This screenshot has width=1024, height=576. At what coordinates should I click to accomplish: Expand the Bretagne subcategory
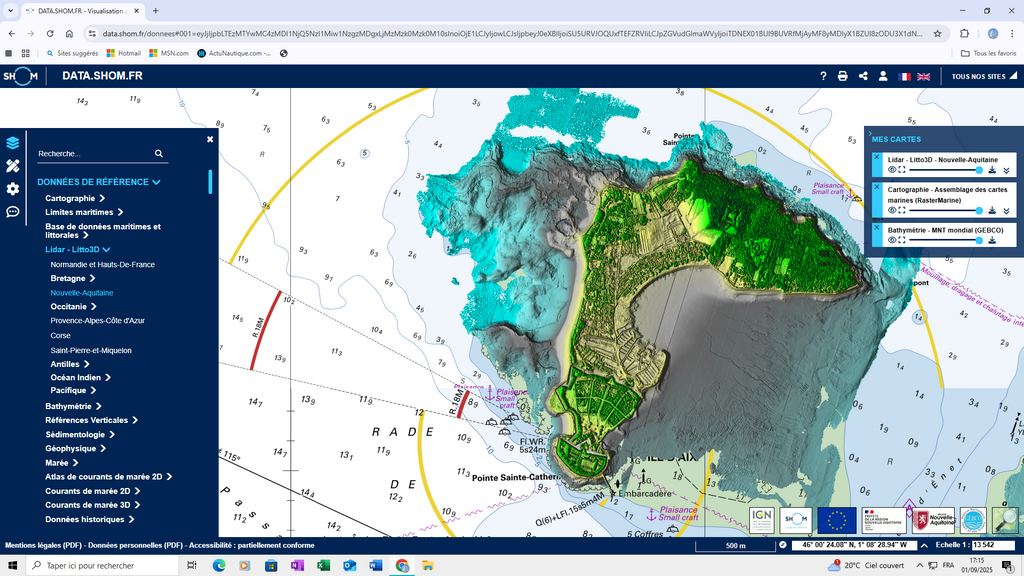pyautogui.click(x=73, y=278)
